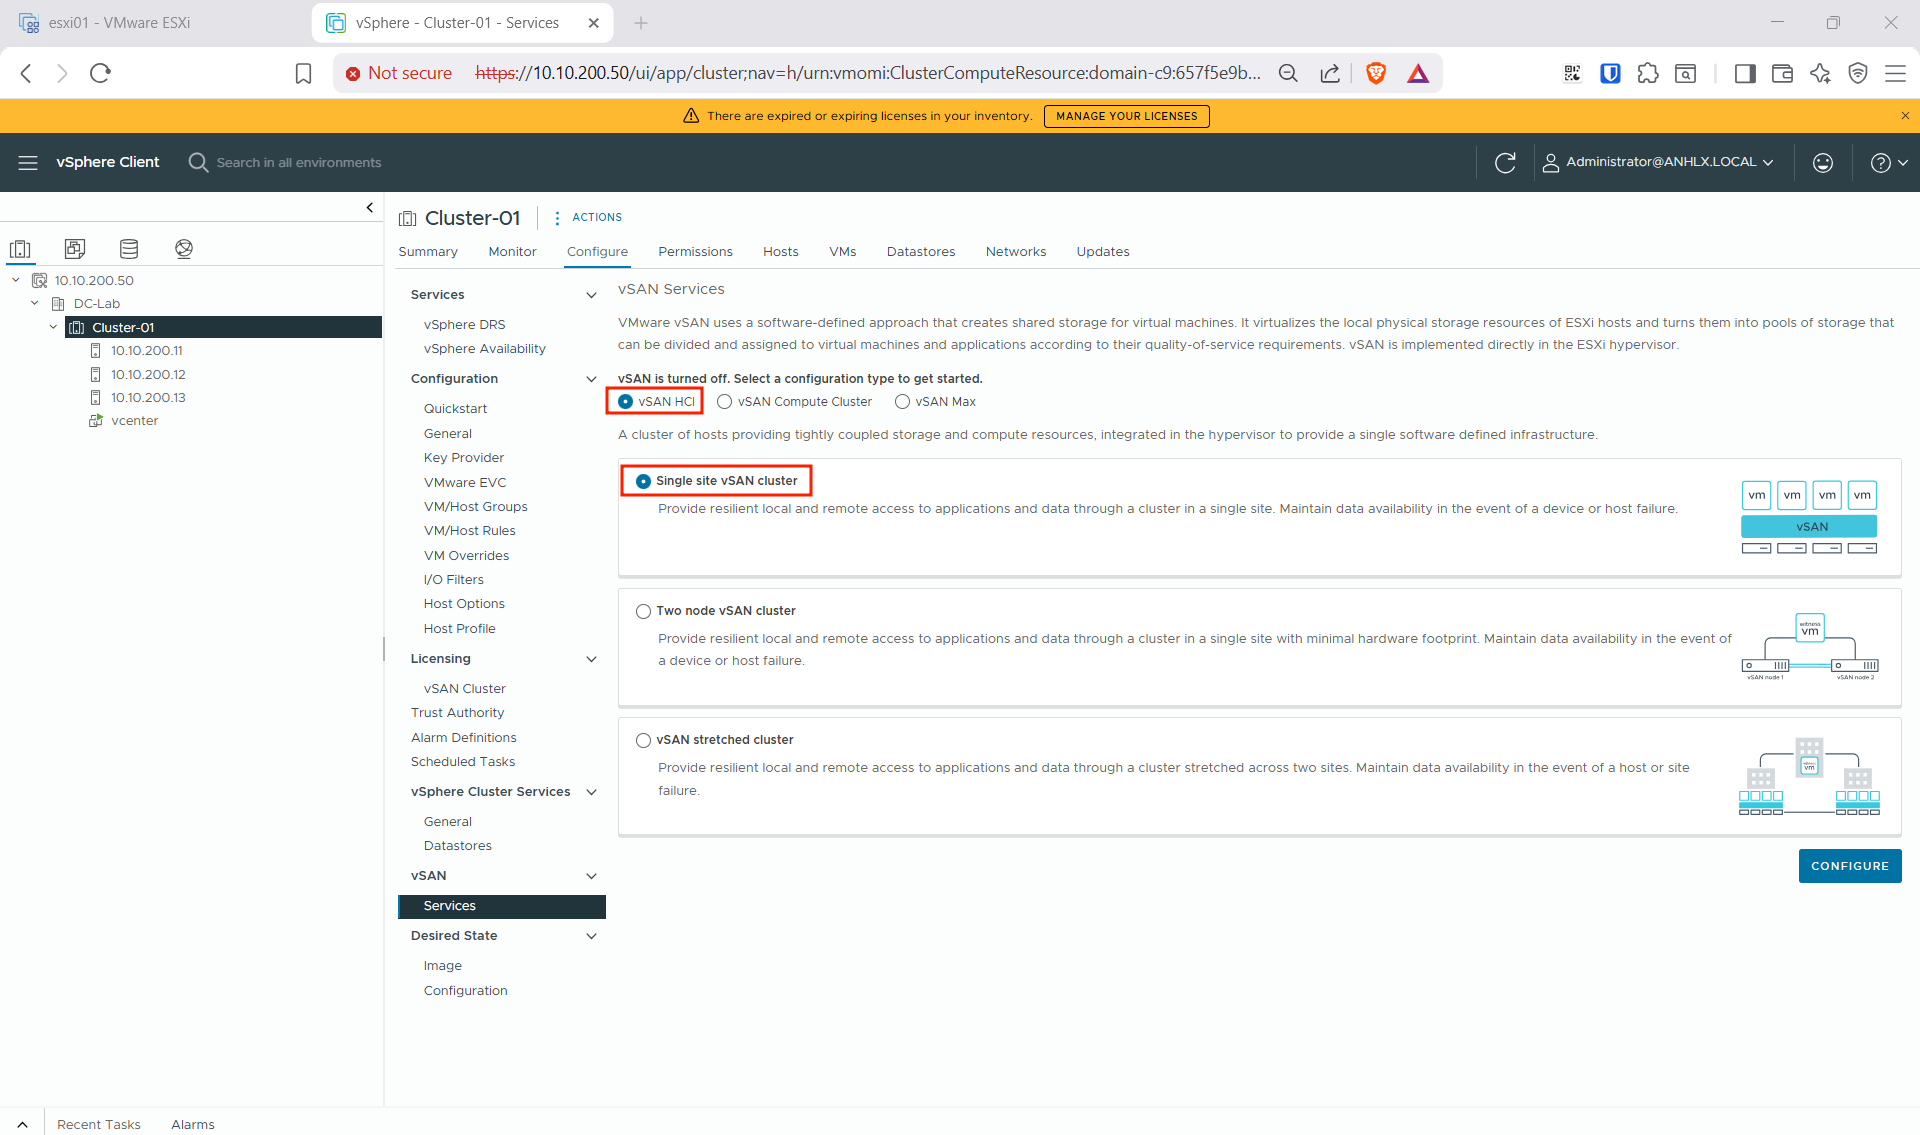Collapse the vSAN section chevron
This screenshot has height=1135, width=1920.
pyautogui.click(x=591, y=876)
